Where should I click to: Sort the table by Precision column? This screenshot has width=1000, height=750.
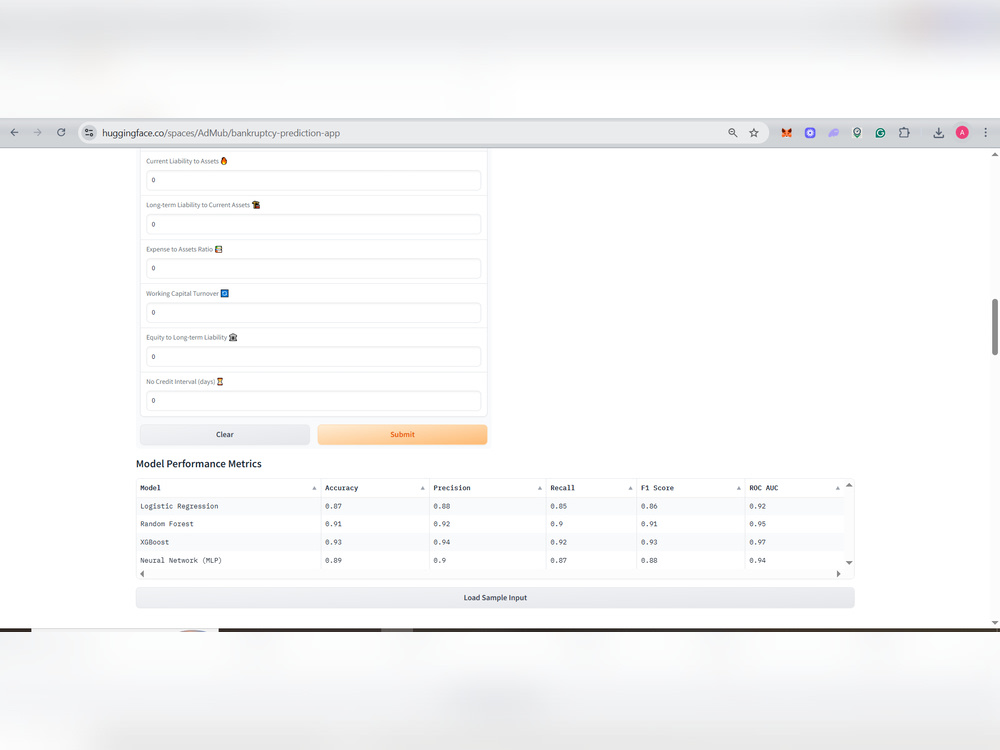(540, 488)
